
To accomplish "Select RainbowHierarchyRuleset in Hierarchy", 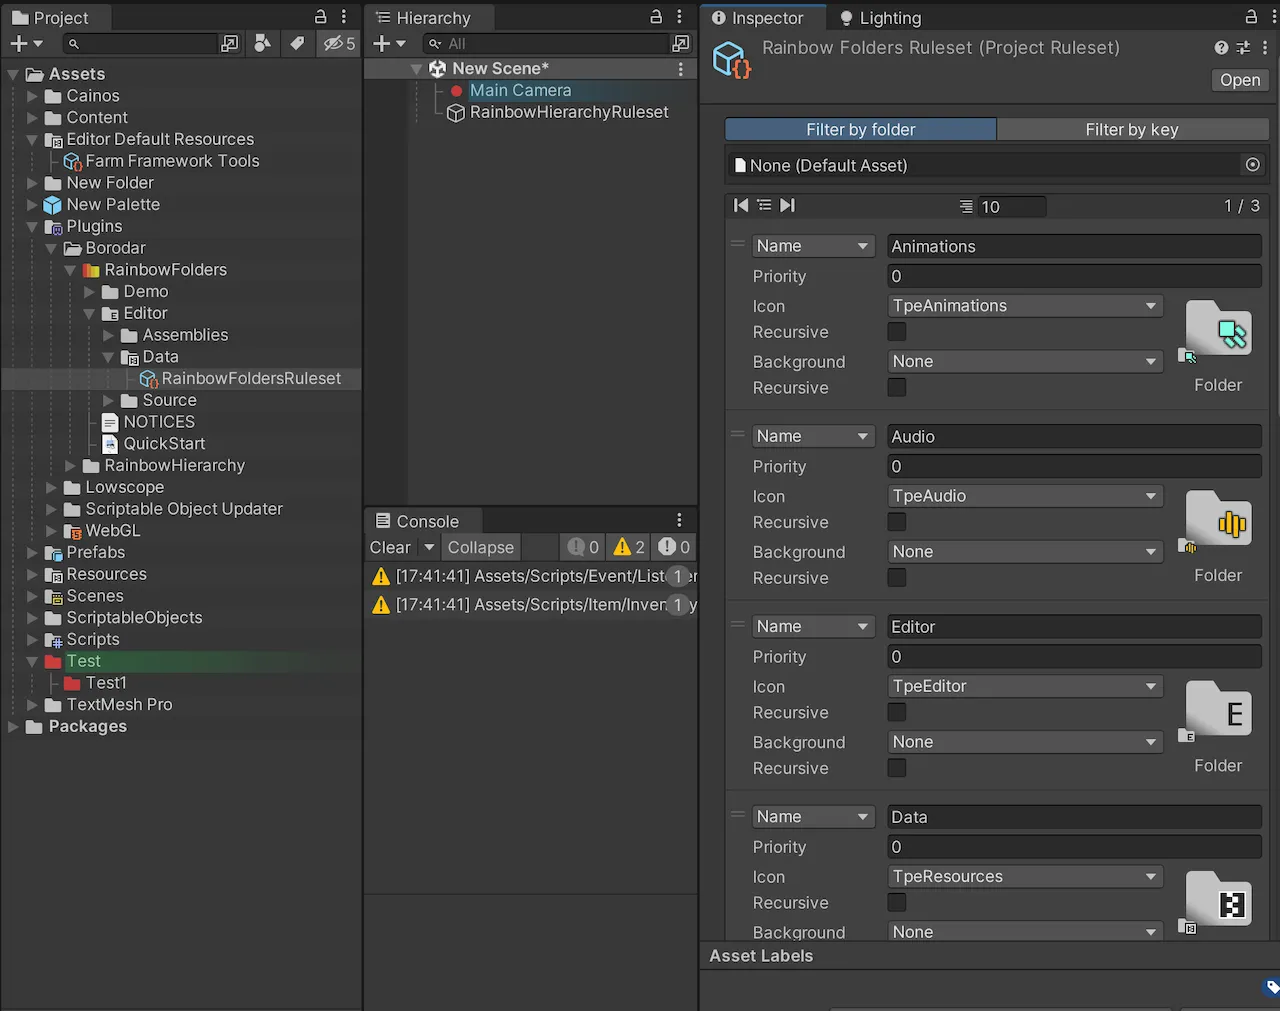I will (569, 112).
